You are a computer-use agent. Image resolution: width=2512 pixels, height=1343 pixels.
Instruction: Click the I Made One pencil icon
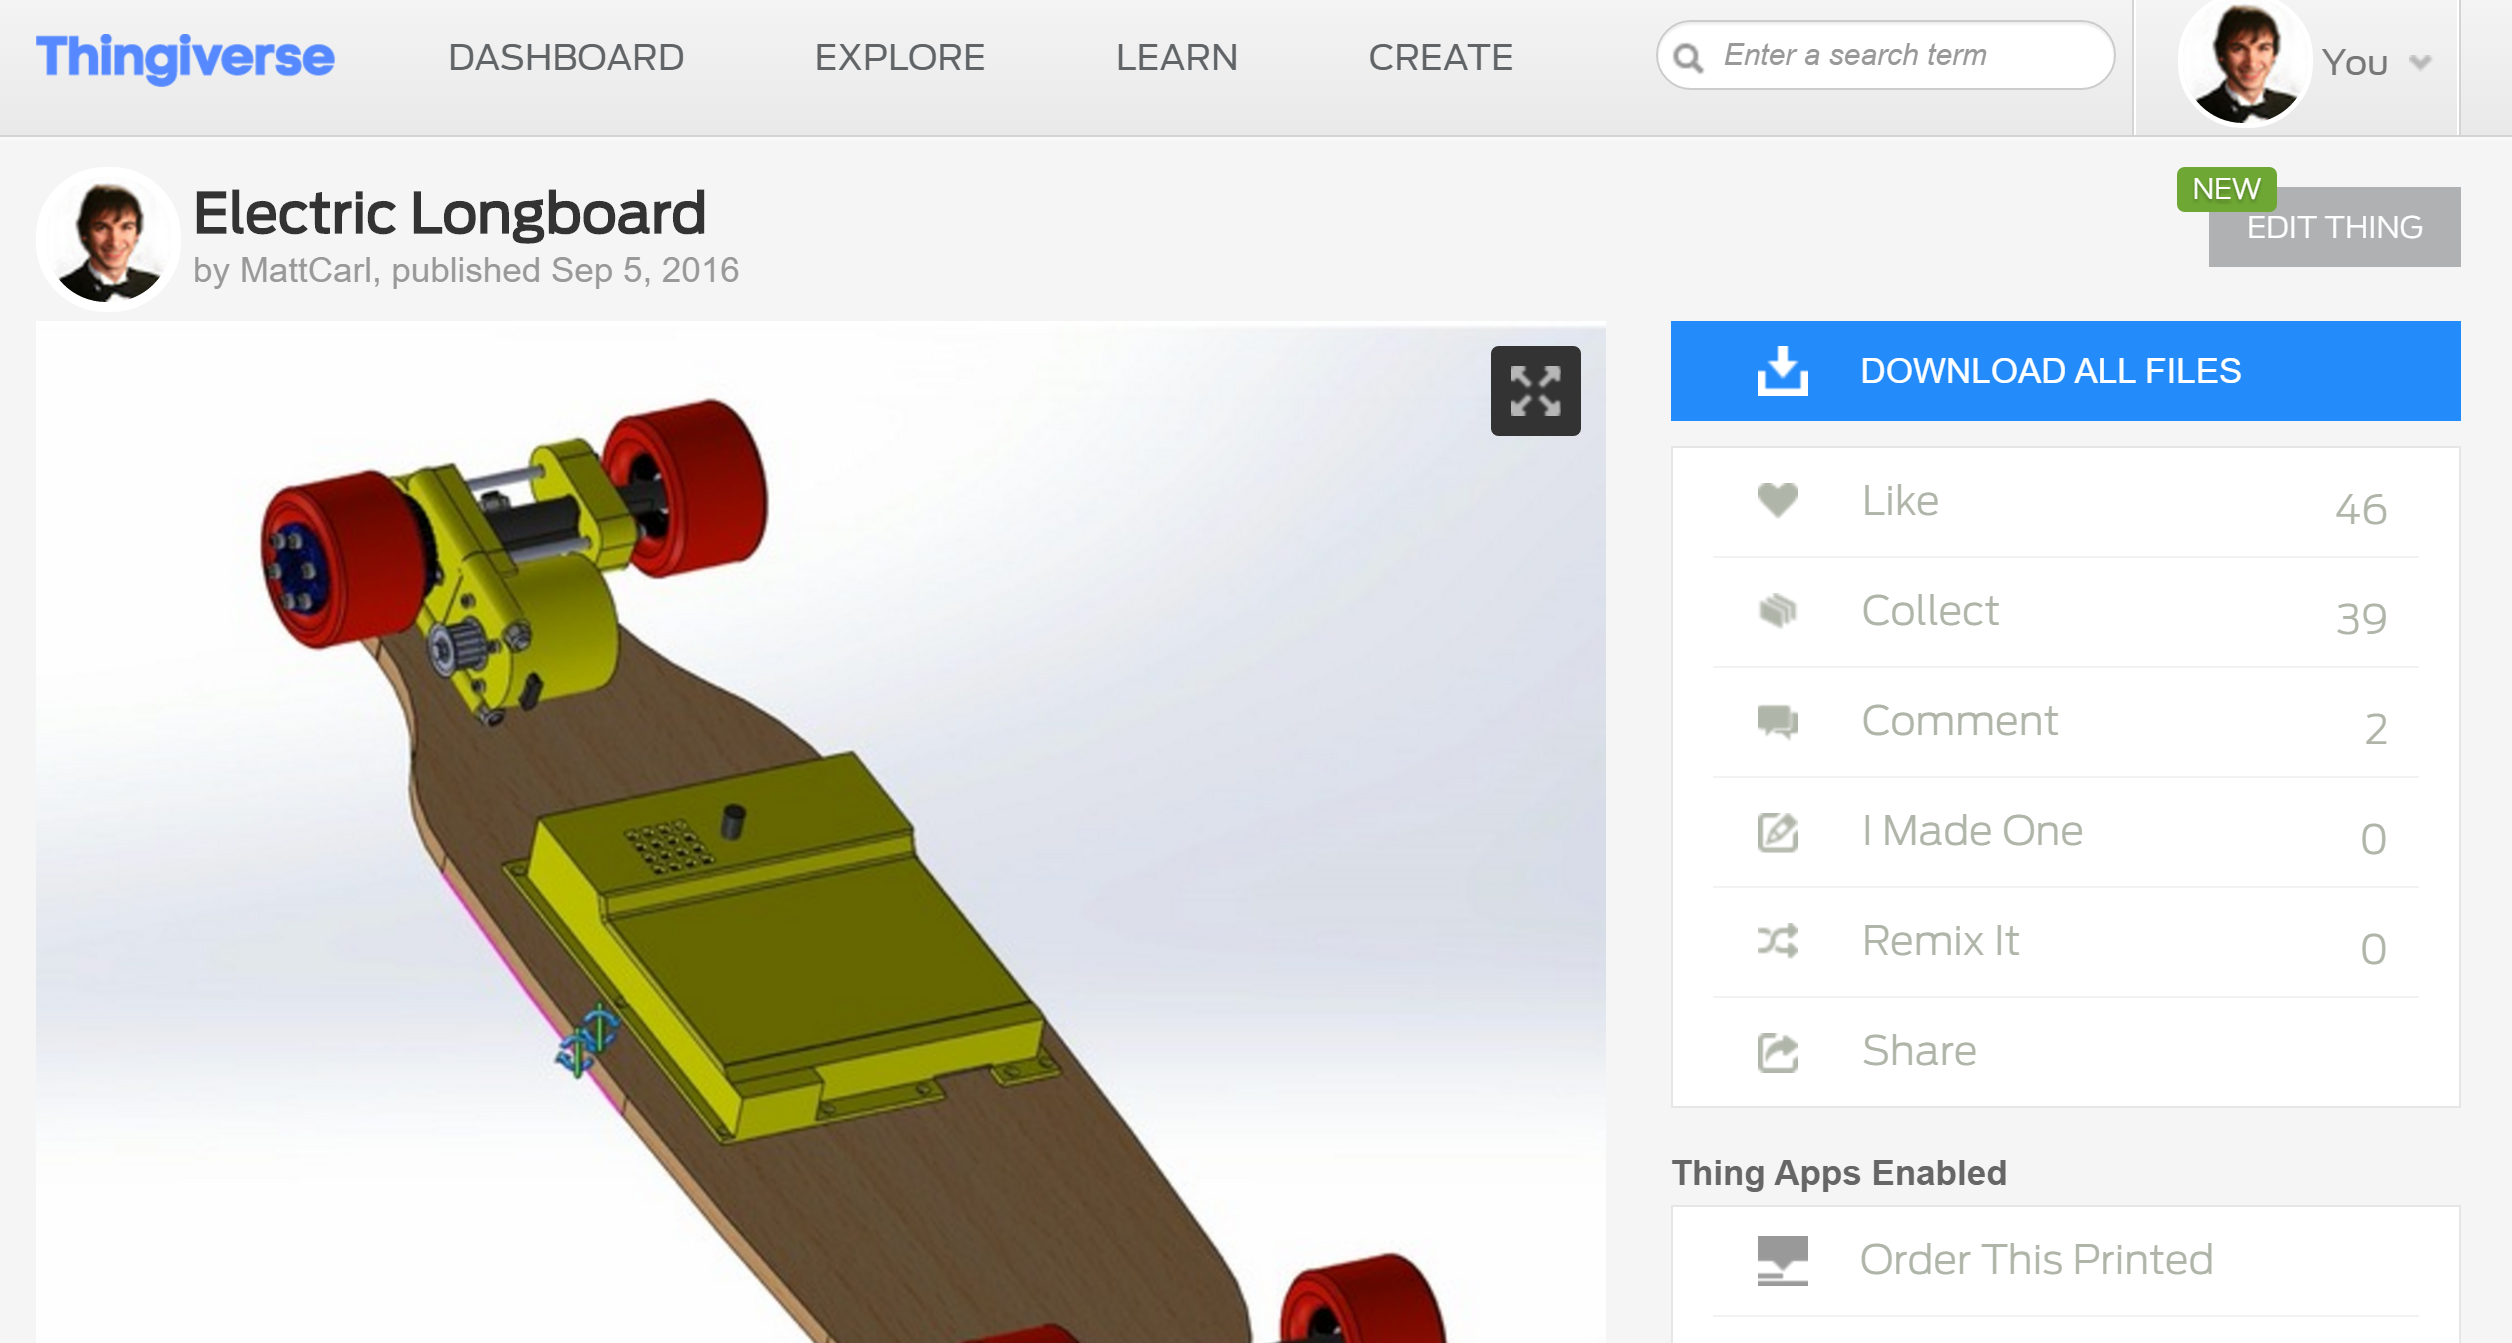click(1777, 832)
